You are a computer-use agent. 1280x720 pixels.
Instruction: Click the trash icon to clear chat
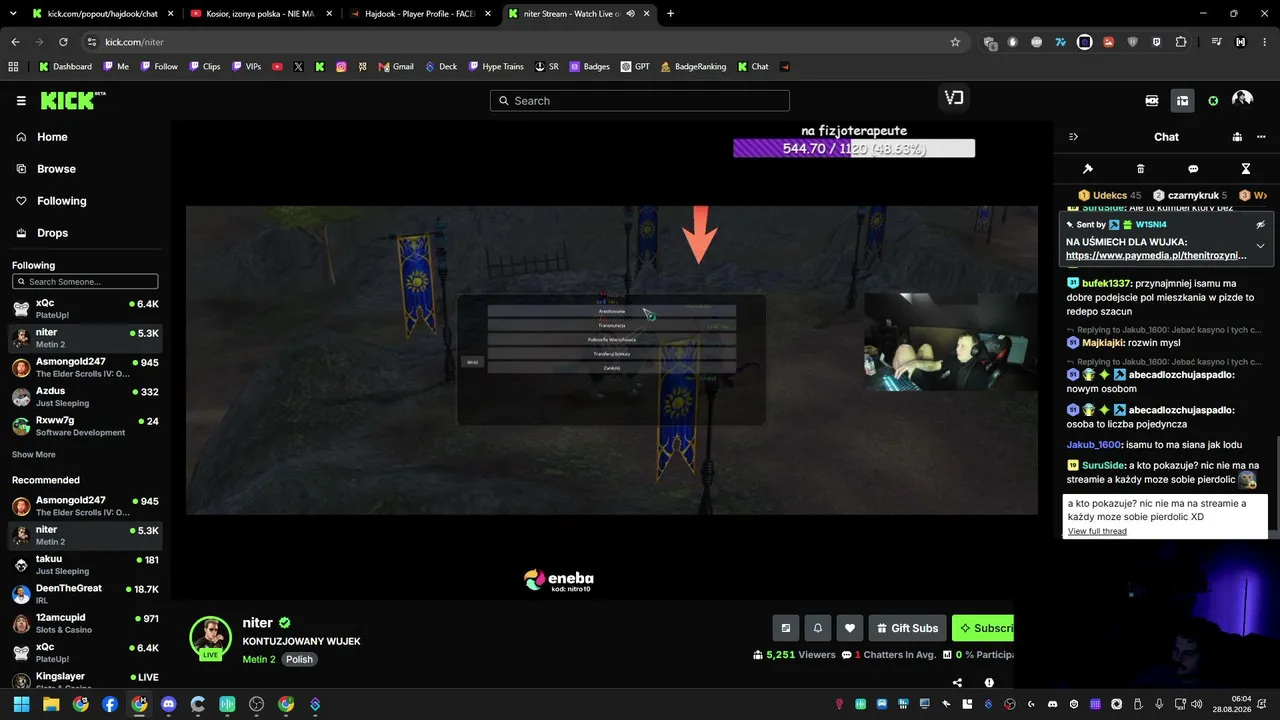click(x=1141, y=169)
